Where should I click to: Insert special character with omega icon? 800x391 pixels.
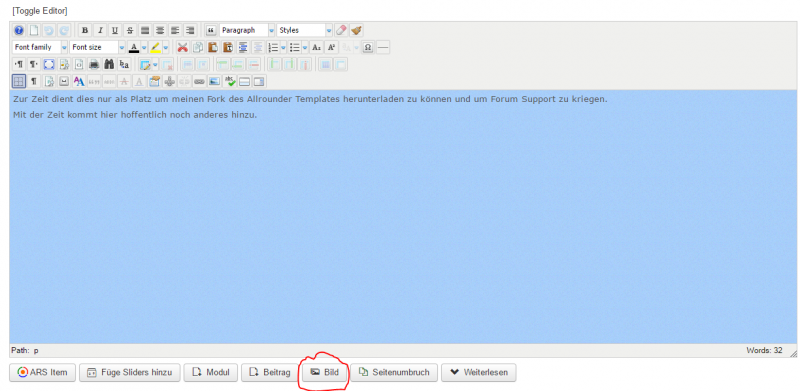[368, 47]
